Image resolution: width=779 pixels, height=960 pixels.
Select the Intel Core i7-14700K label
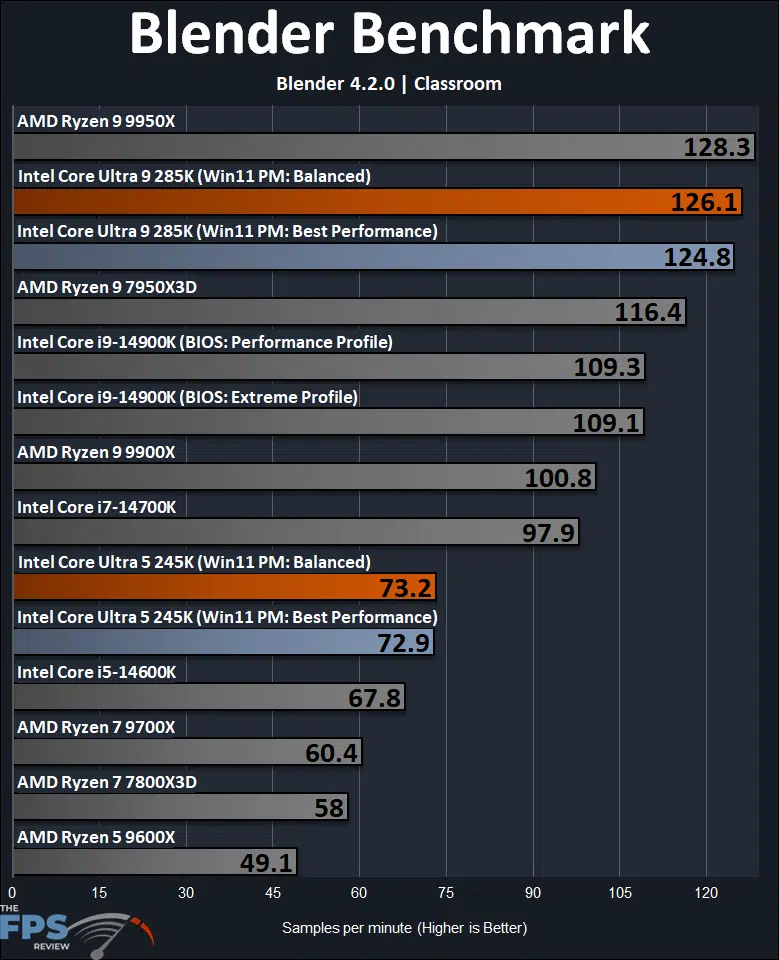(x=97, y=507)
